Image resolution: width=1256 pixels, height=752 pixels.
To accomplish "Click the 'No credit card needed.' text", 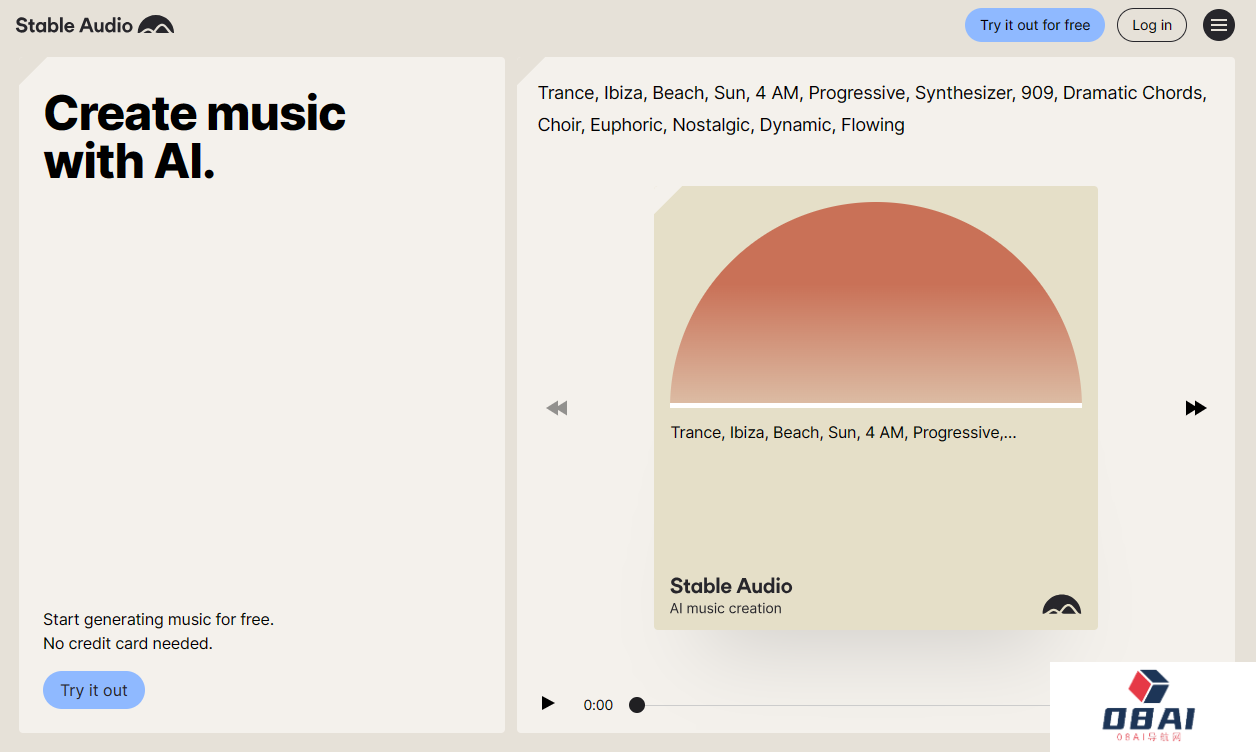I will point(128,643).
